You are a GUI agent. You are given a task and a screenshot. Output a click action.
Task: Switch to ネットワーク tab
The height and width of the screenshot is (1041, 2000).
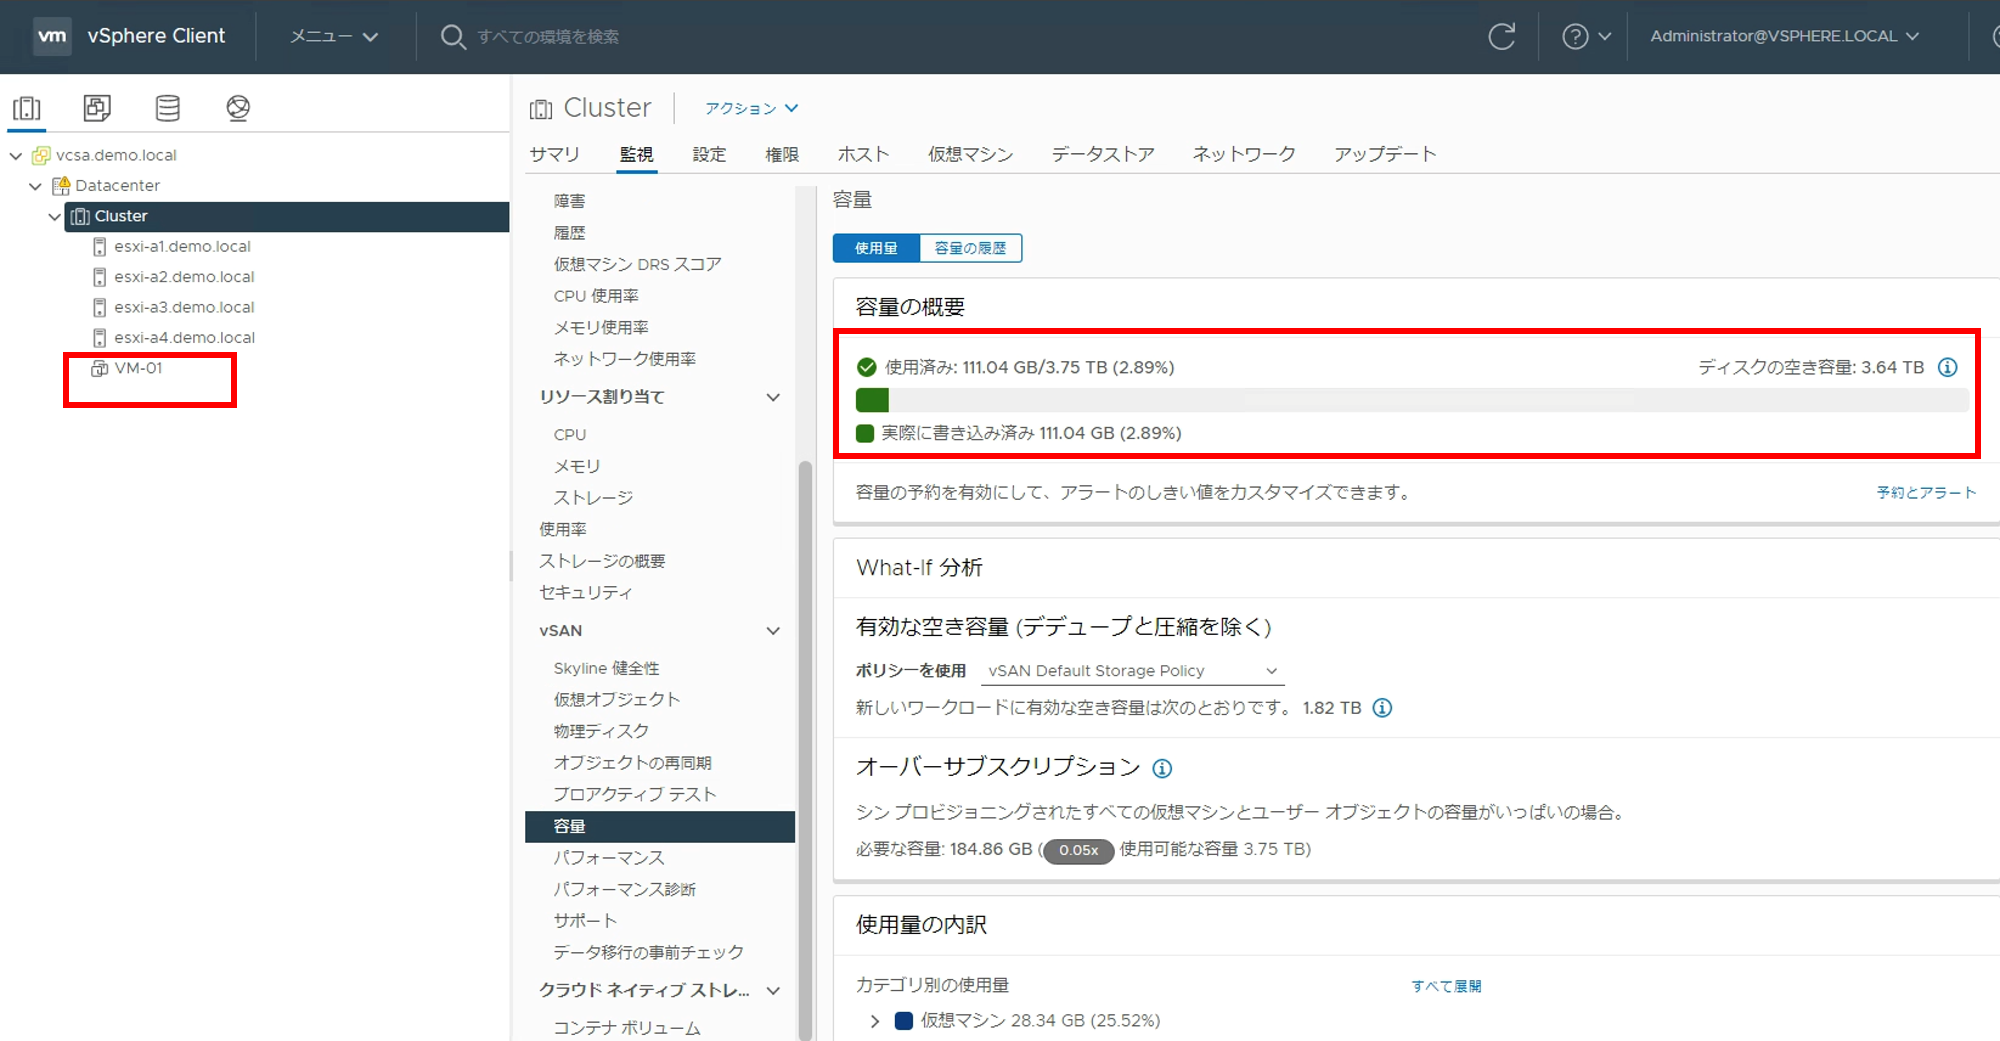click(x=1243, y=154)
